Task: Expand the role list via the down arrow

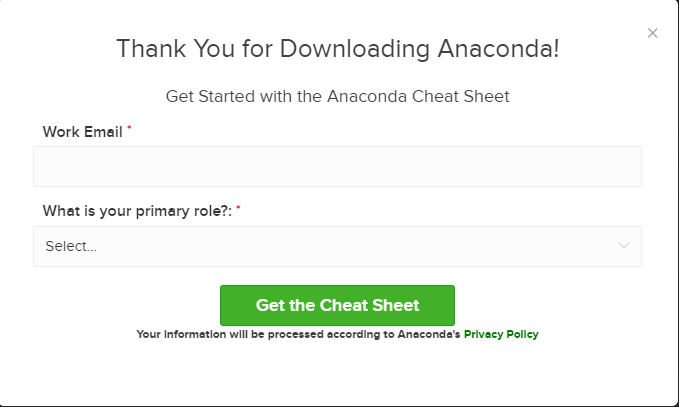Action: (624, 246)
